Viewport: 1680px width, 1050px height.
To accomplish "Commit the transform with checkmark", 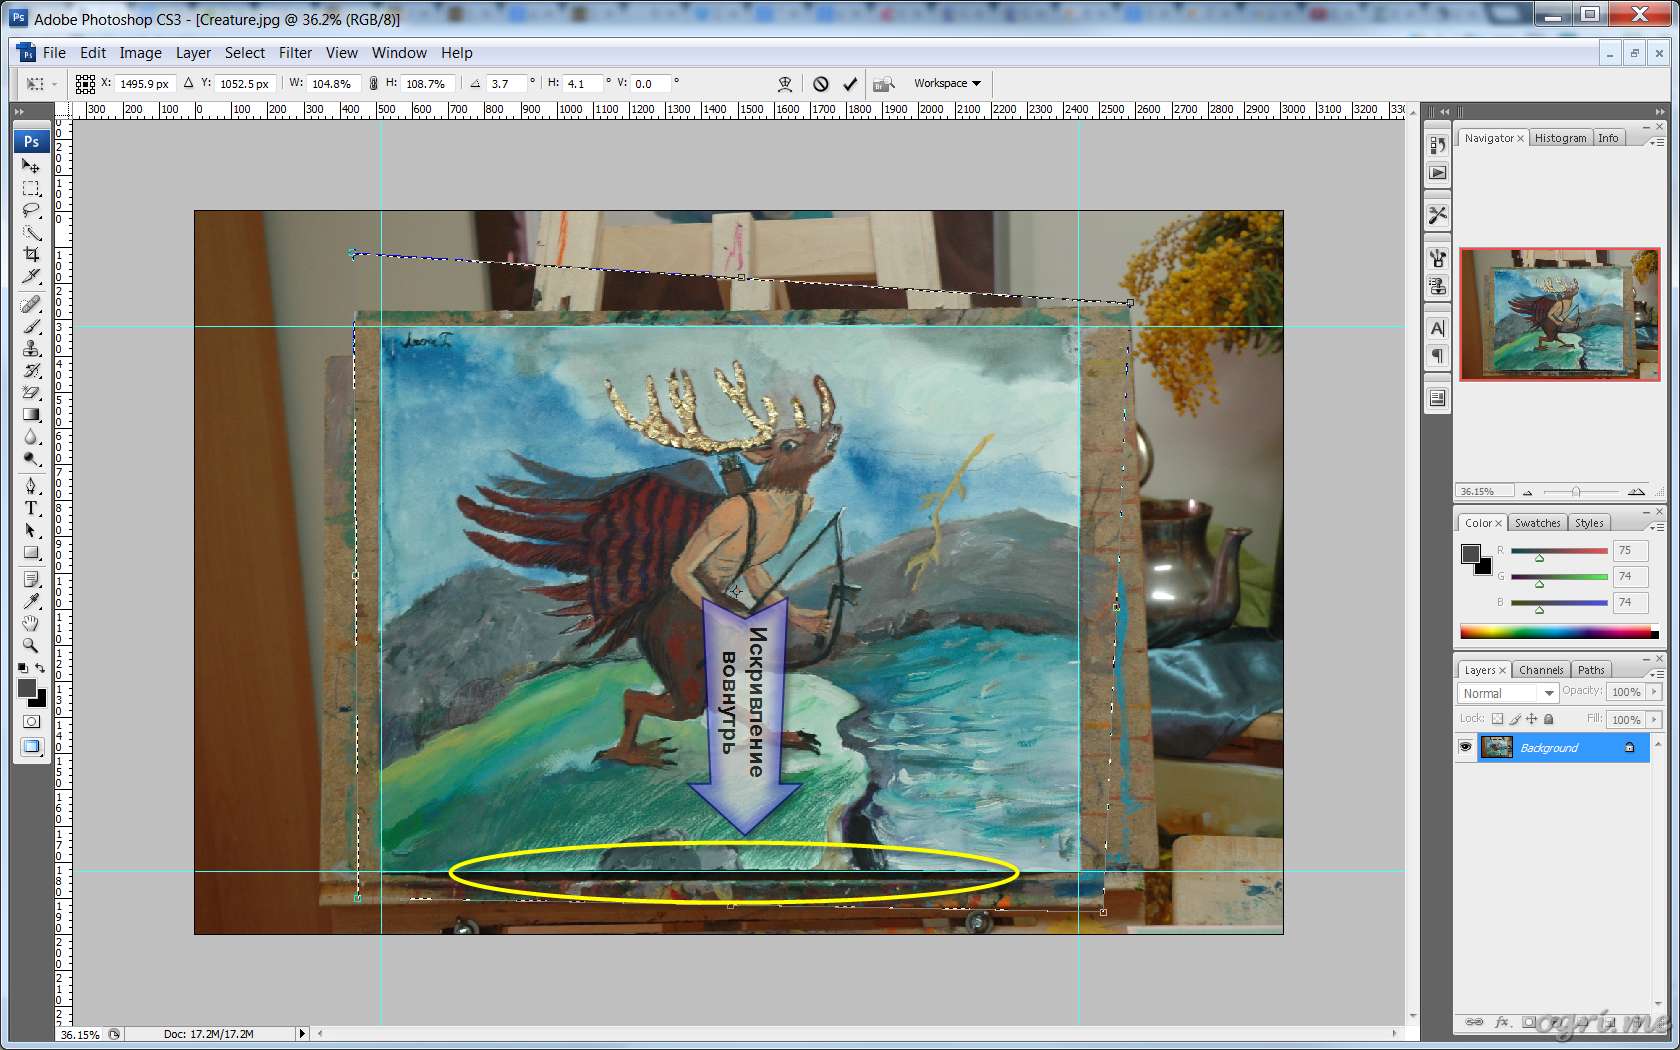I will pyautogui.click(x=850, y=84).
